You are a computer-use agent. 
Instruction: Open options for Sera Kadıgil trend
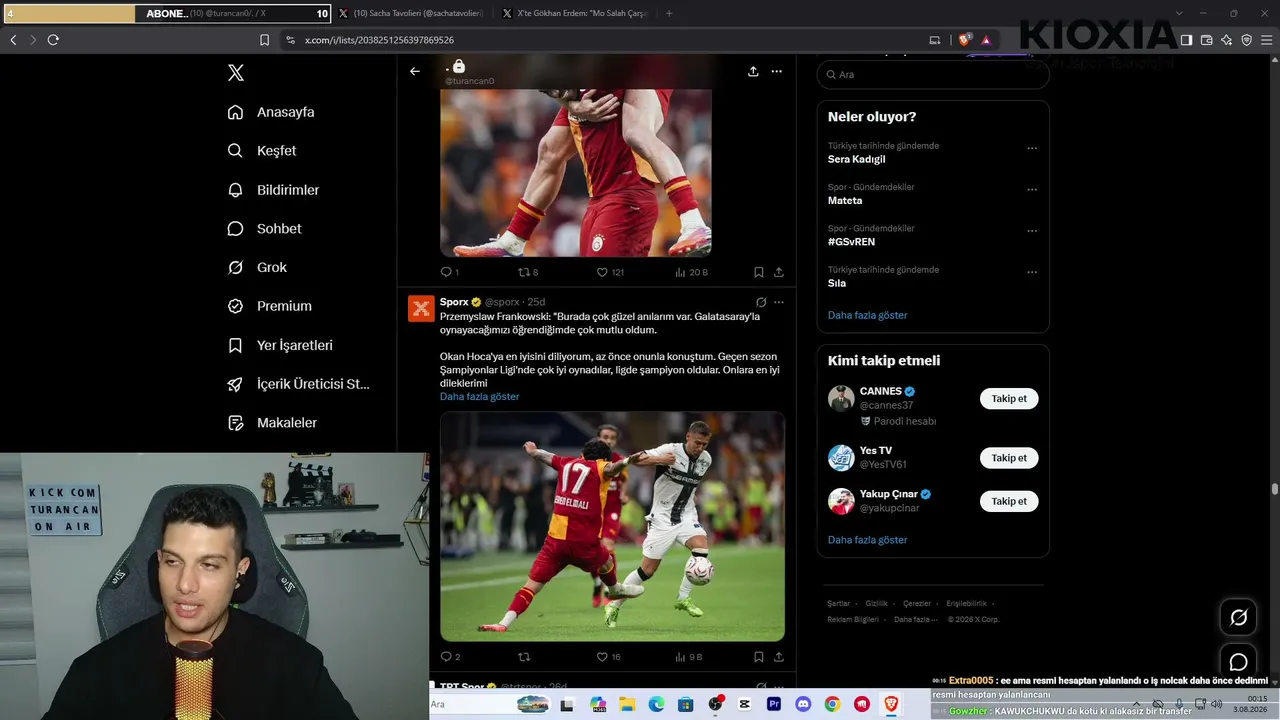[1032, 148]
